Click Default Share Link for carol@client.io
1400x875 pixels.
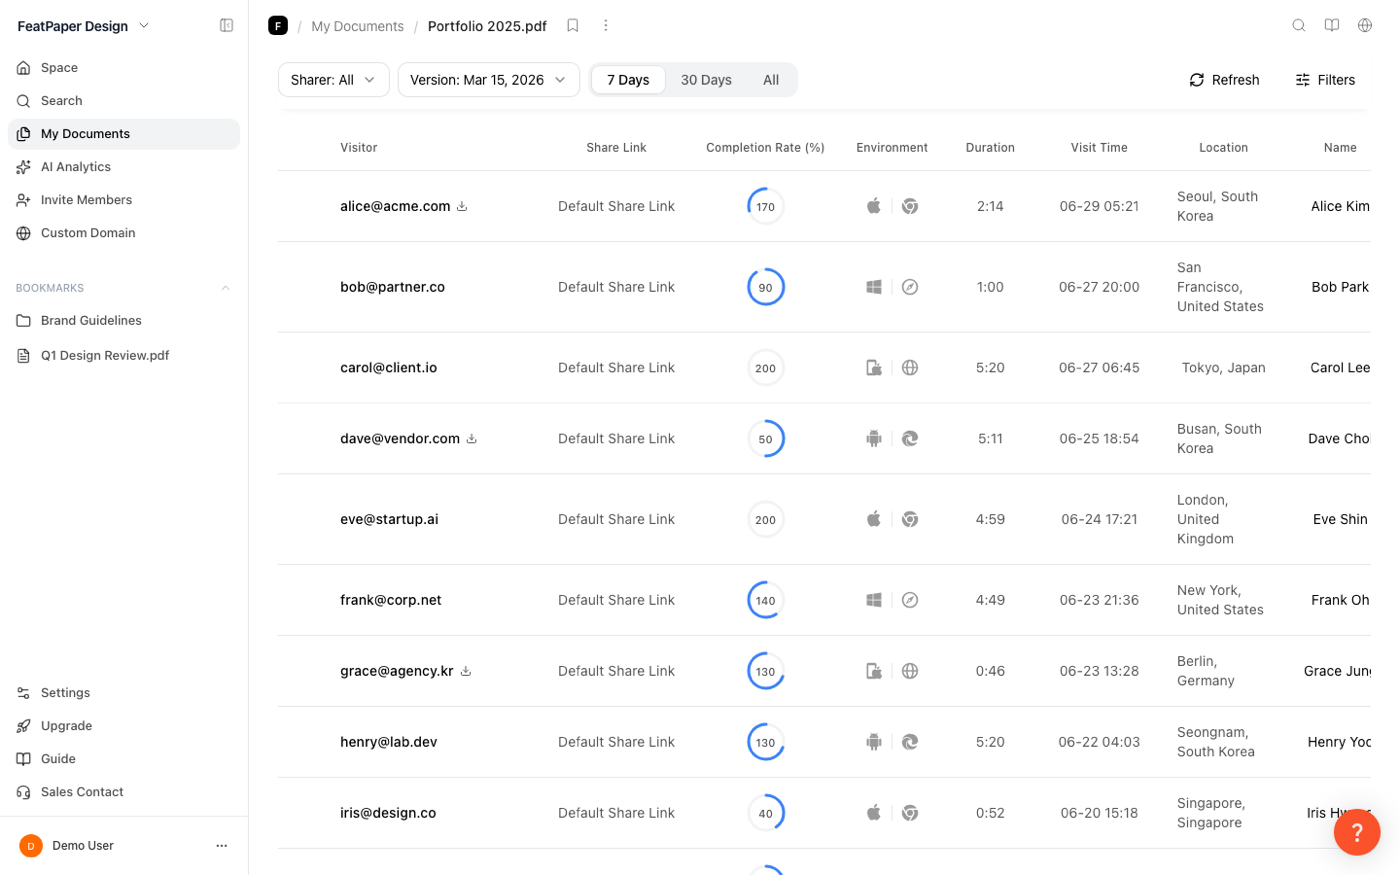[616, 368]
